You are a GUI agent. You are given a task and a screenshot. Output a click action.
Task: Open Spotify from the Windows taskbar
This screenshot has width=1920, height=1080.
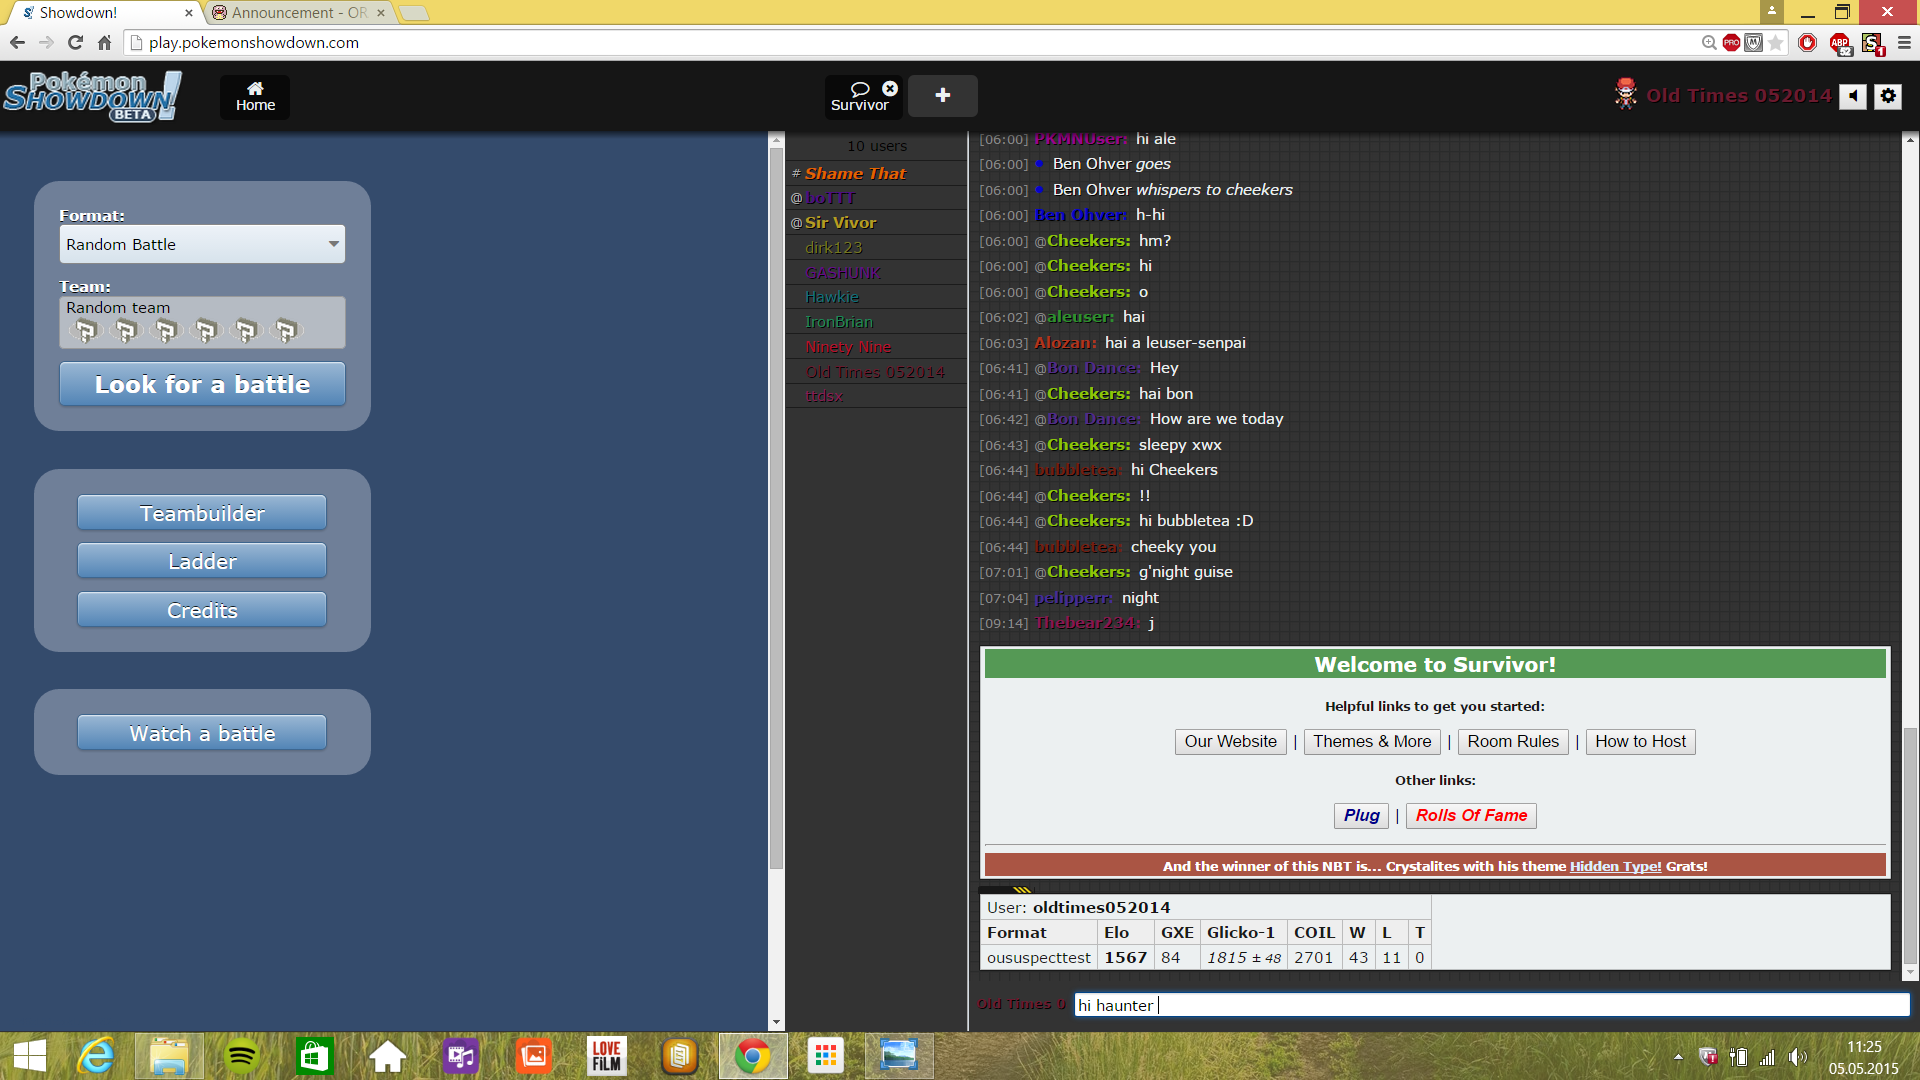point(242,1056)
